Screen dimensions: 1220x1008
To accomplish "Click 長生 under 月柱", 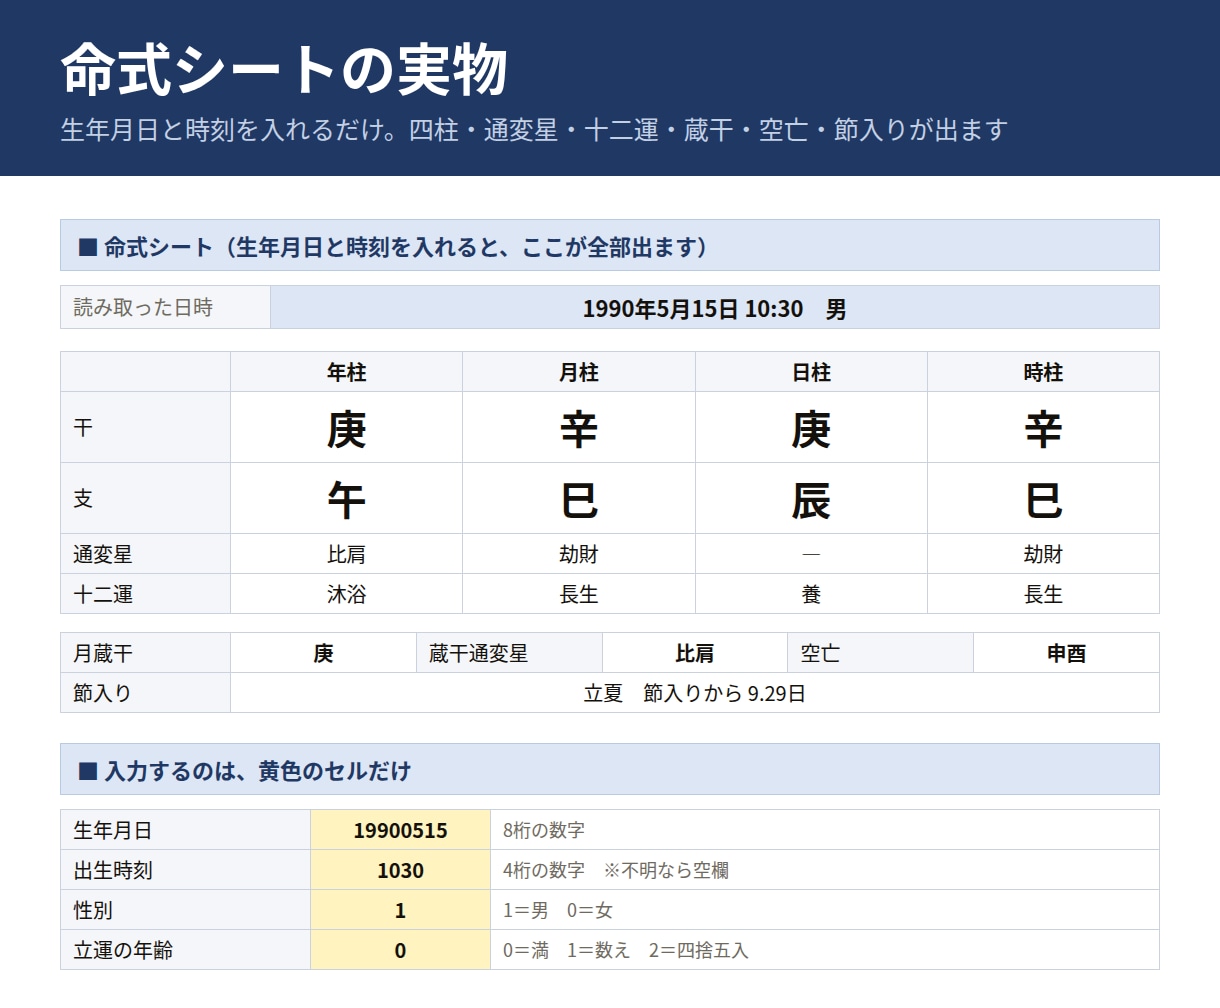I will click(579, 594).
